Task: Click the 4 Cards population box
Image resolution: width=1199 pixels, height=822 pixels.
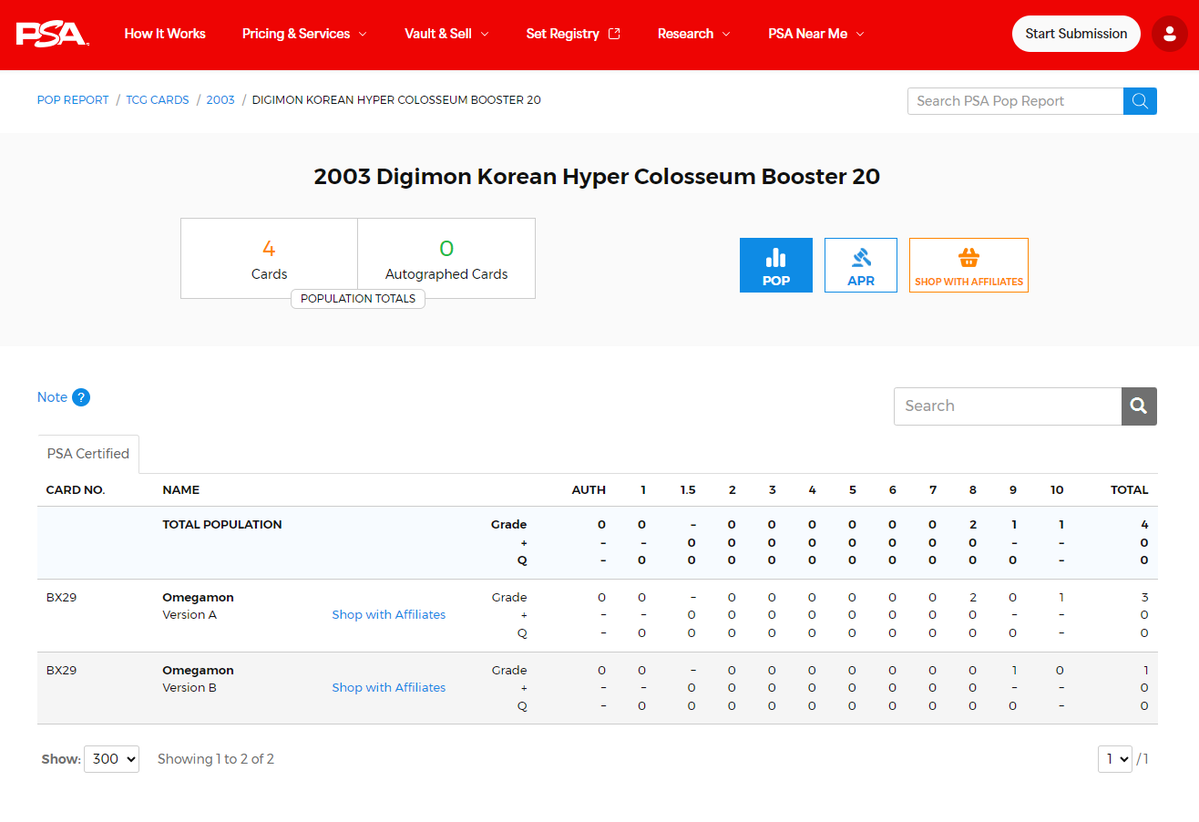Action: click(x=269, y=258)
